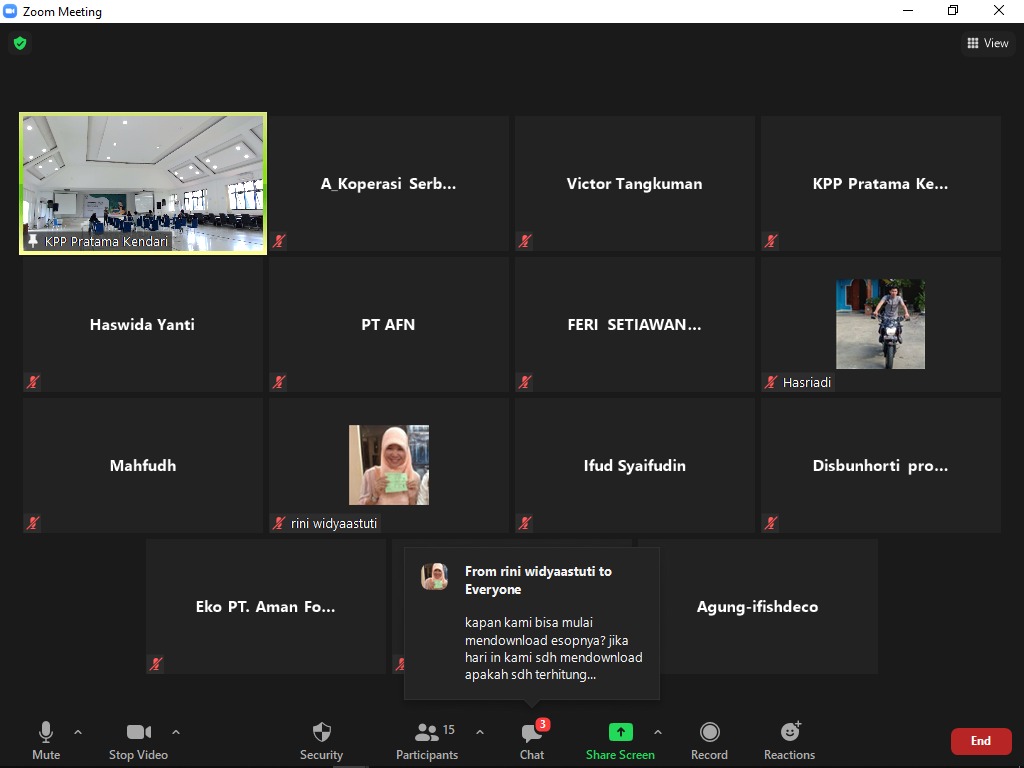
Task: Open the Security options
Action: click(321, 740)
